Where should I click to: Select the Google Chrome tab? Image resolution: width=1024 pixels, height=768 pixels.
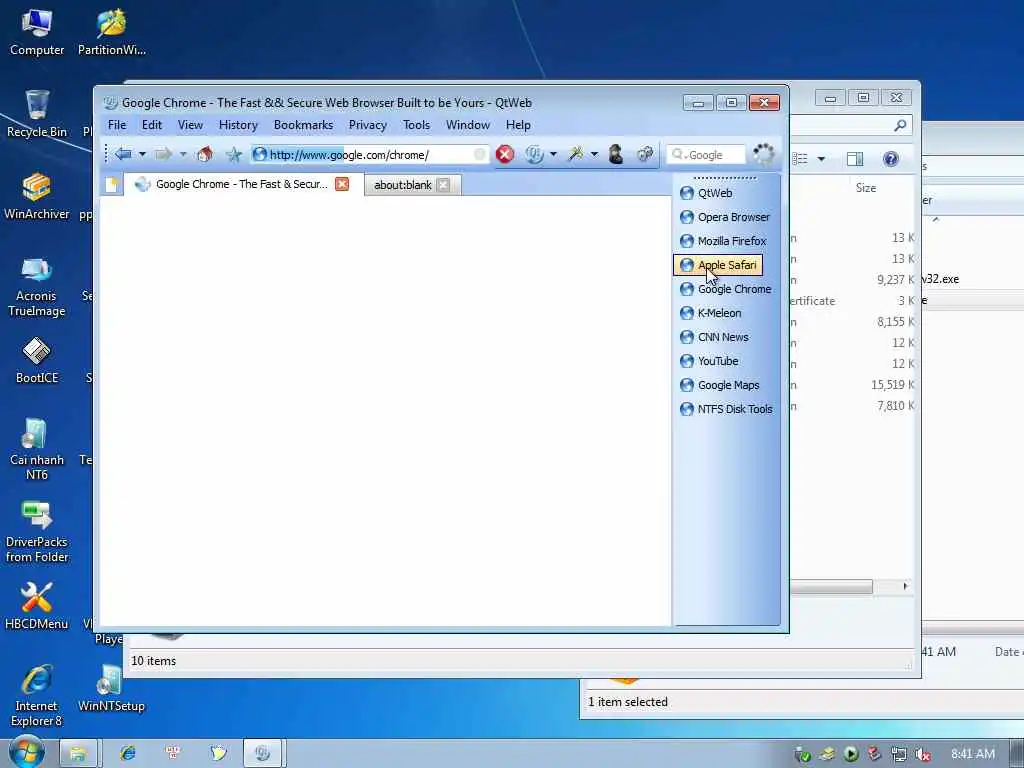[x=241, y=184]
